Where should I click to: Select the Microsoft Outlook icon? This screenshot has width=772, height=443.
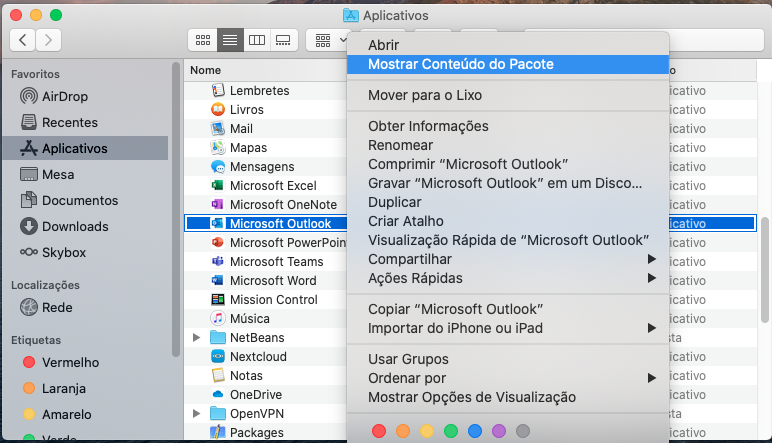[x=218, y=223]
